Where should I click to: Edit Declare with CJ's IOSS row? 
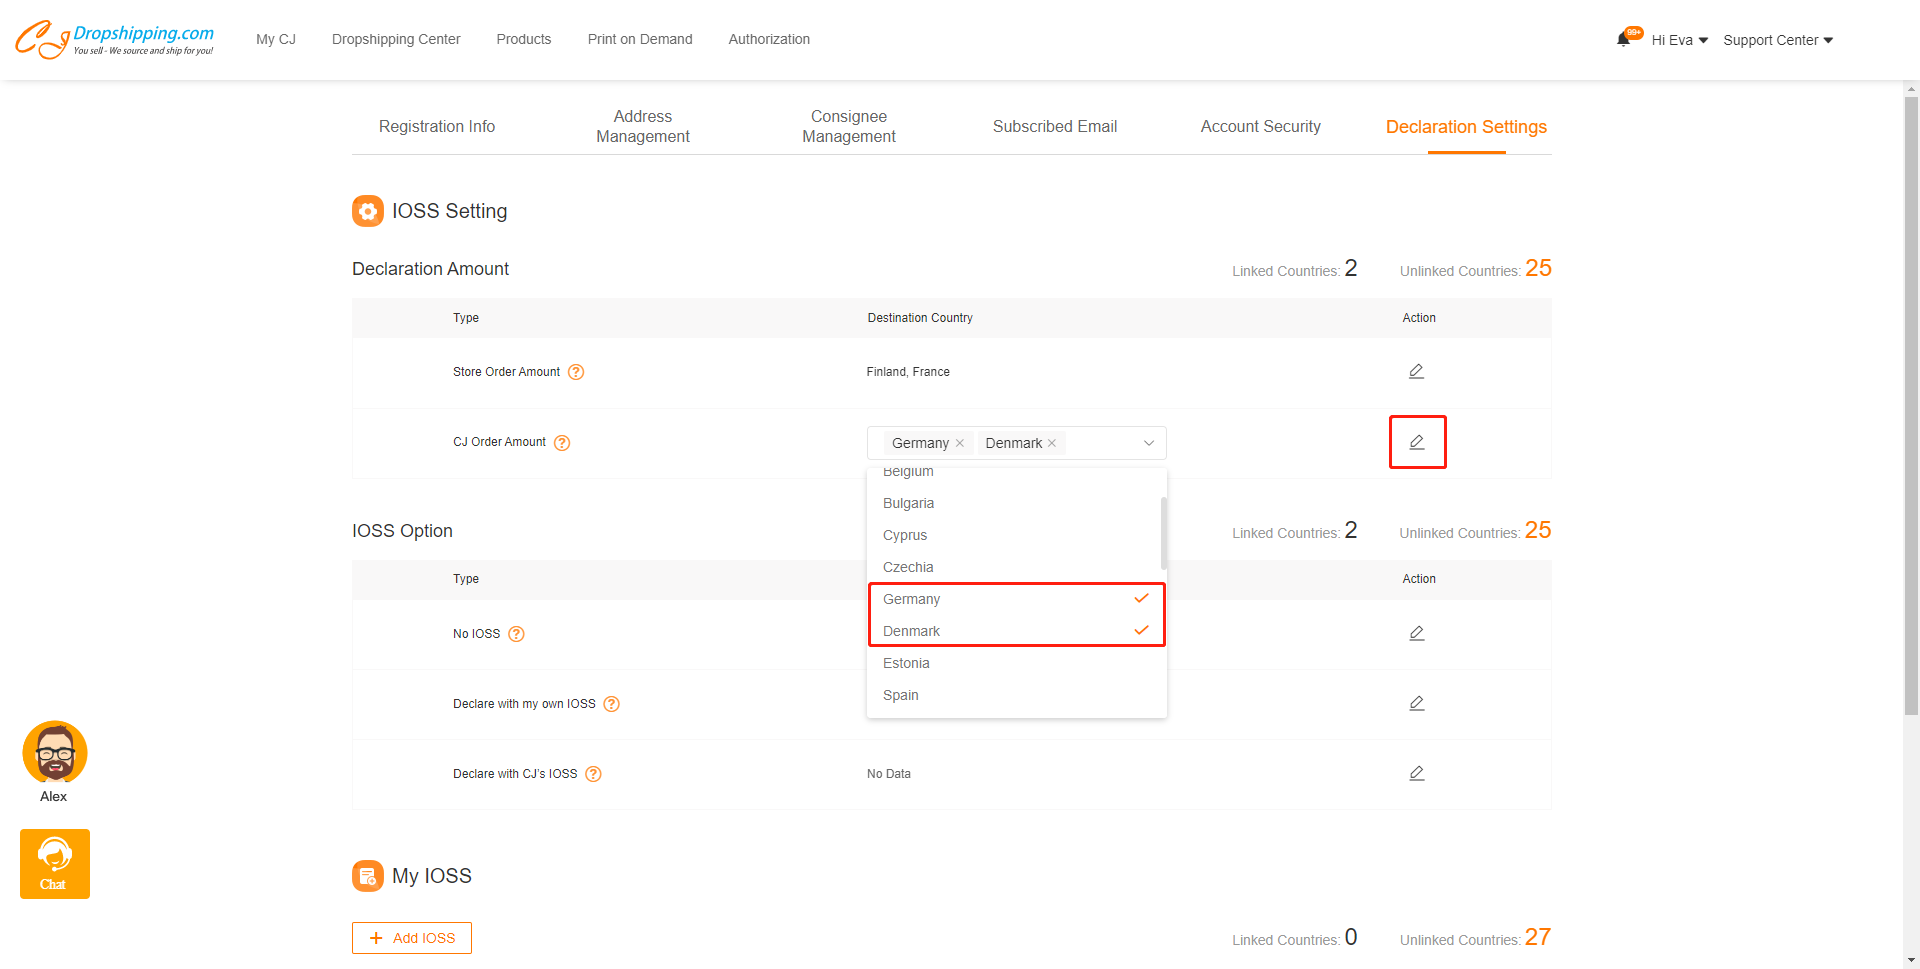(1416, 773)
